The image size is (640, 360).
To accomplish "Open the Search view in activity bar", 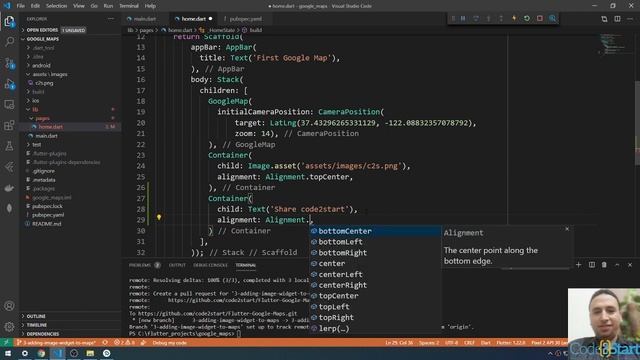I will pos(9,42).
